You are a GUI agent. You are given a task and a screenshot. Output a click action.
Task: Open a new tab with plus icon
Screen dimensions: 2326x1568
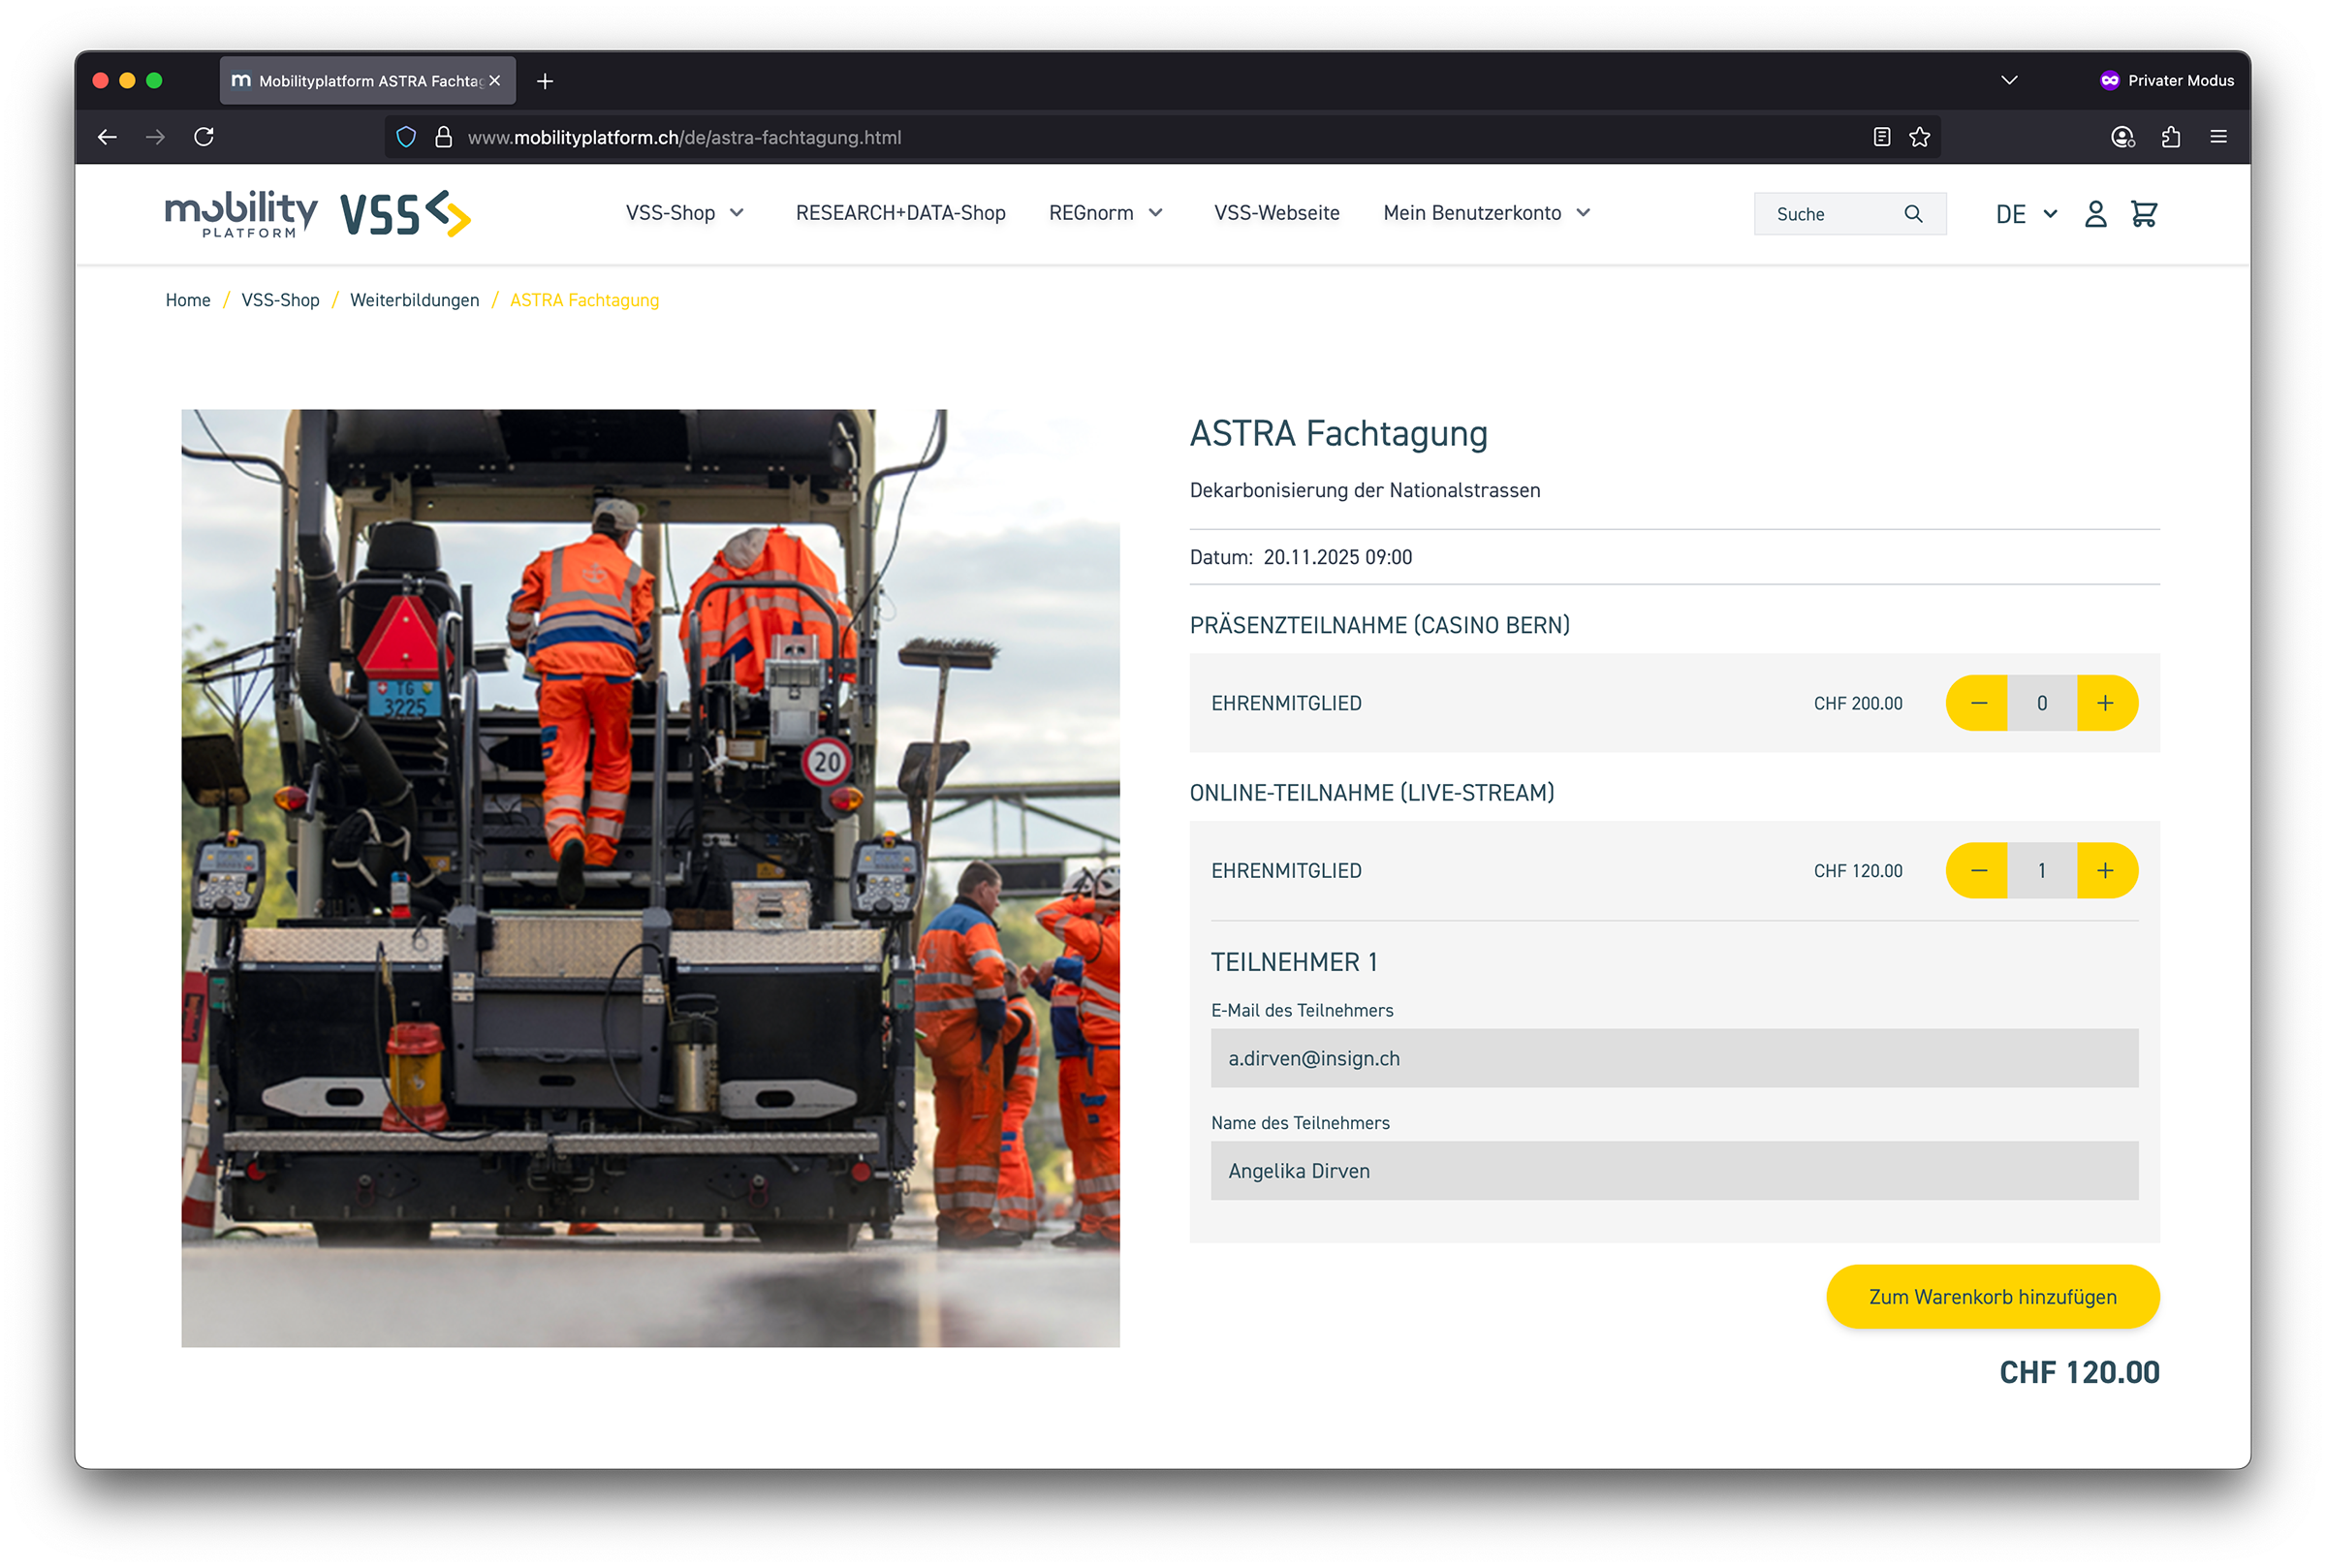coord(545,81)
